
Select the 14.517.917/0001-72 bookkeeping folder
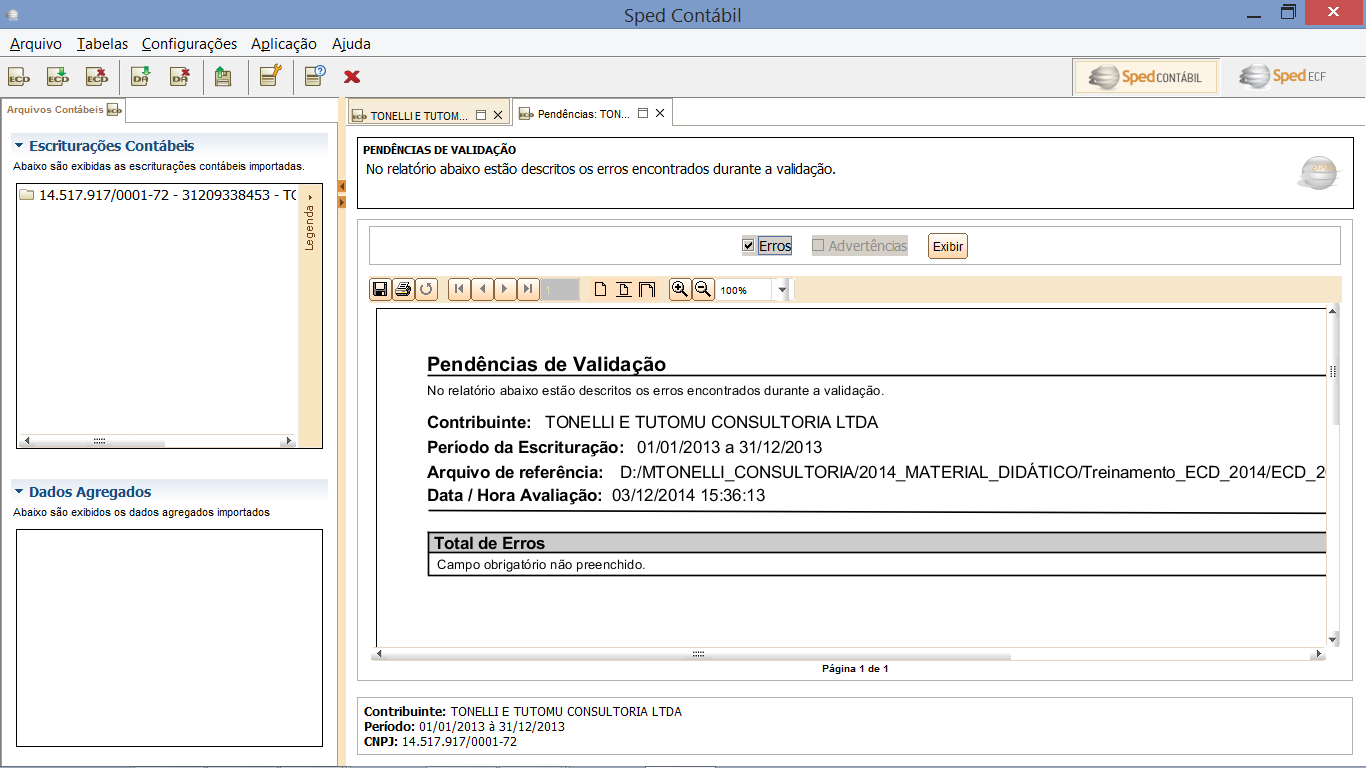[158, 195]
